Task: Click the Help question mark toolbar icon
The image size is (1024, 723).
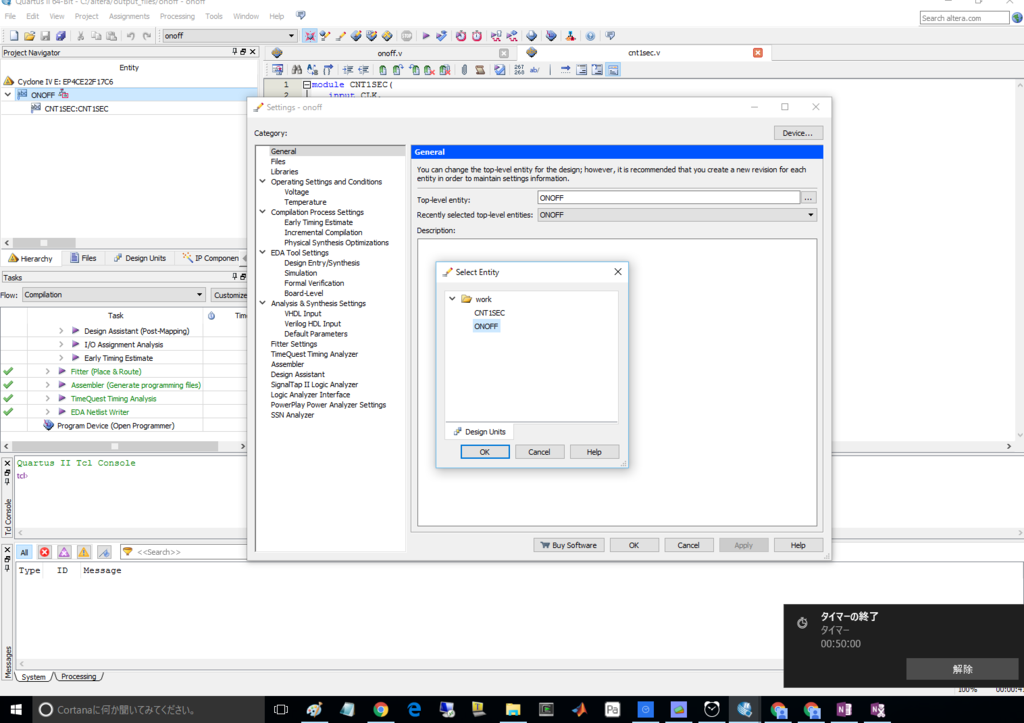Action: pyautogui.click(x=590, y=36)
